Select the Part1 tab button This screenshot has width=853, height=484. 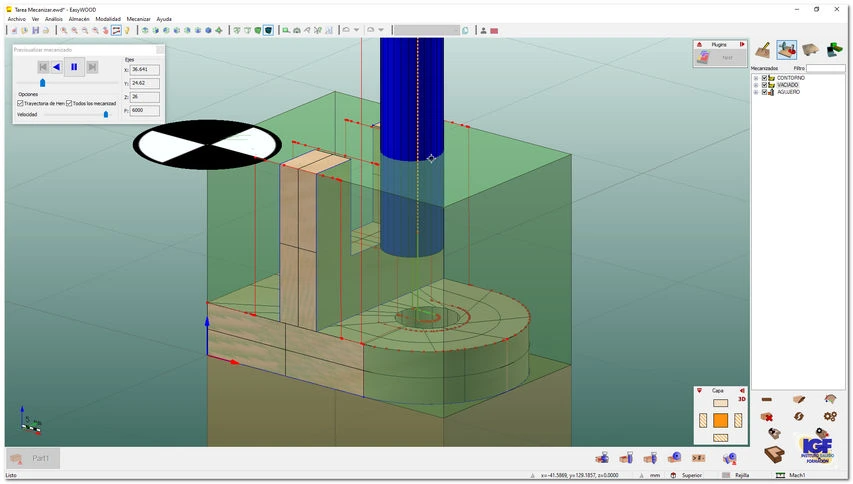tap(33, 458)
